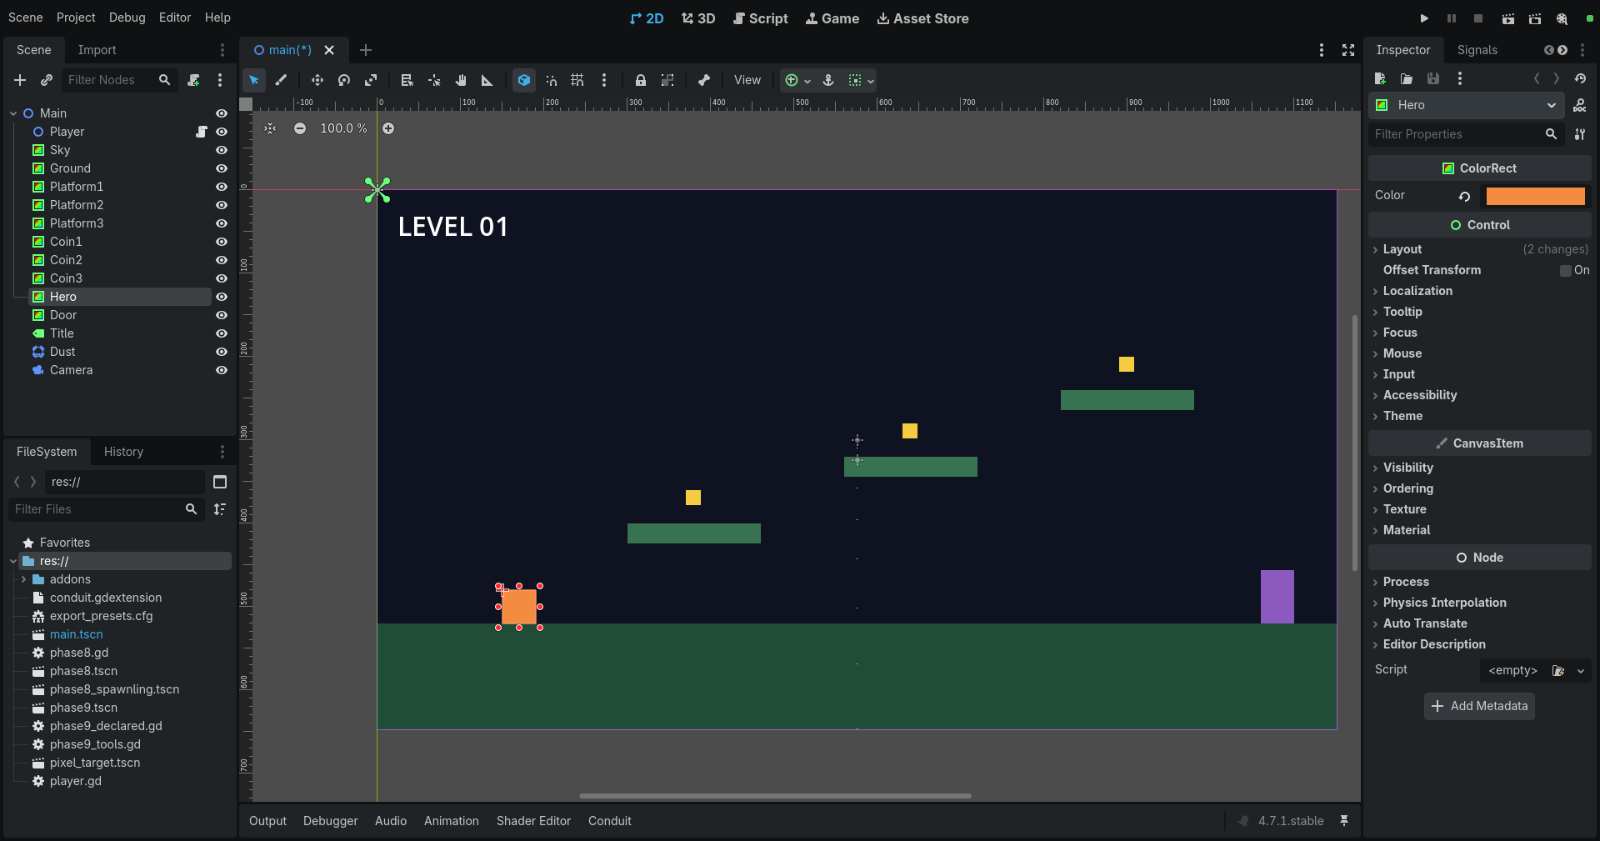Zoom out with the minus button
This screenshot has height=841, width=1600.
pos(300,128)
